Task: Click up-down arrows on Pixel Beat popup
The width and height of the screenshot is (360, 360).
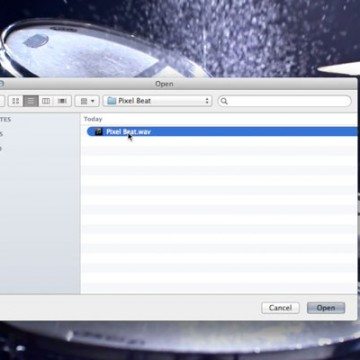Action: (x=207, y=101)
